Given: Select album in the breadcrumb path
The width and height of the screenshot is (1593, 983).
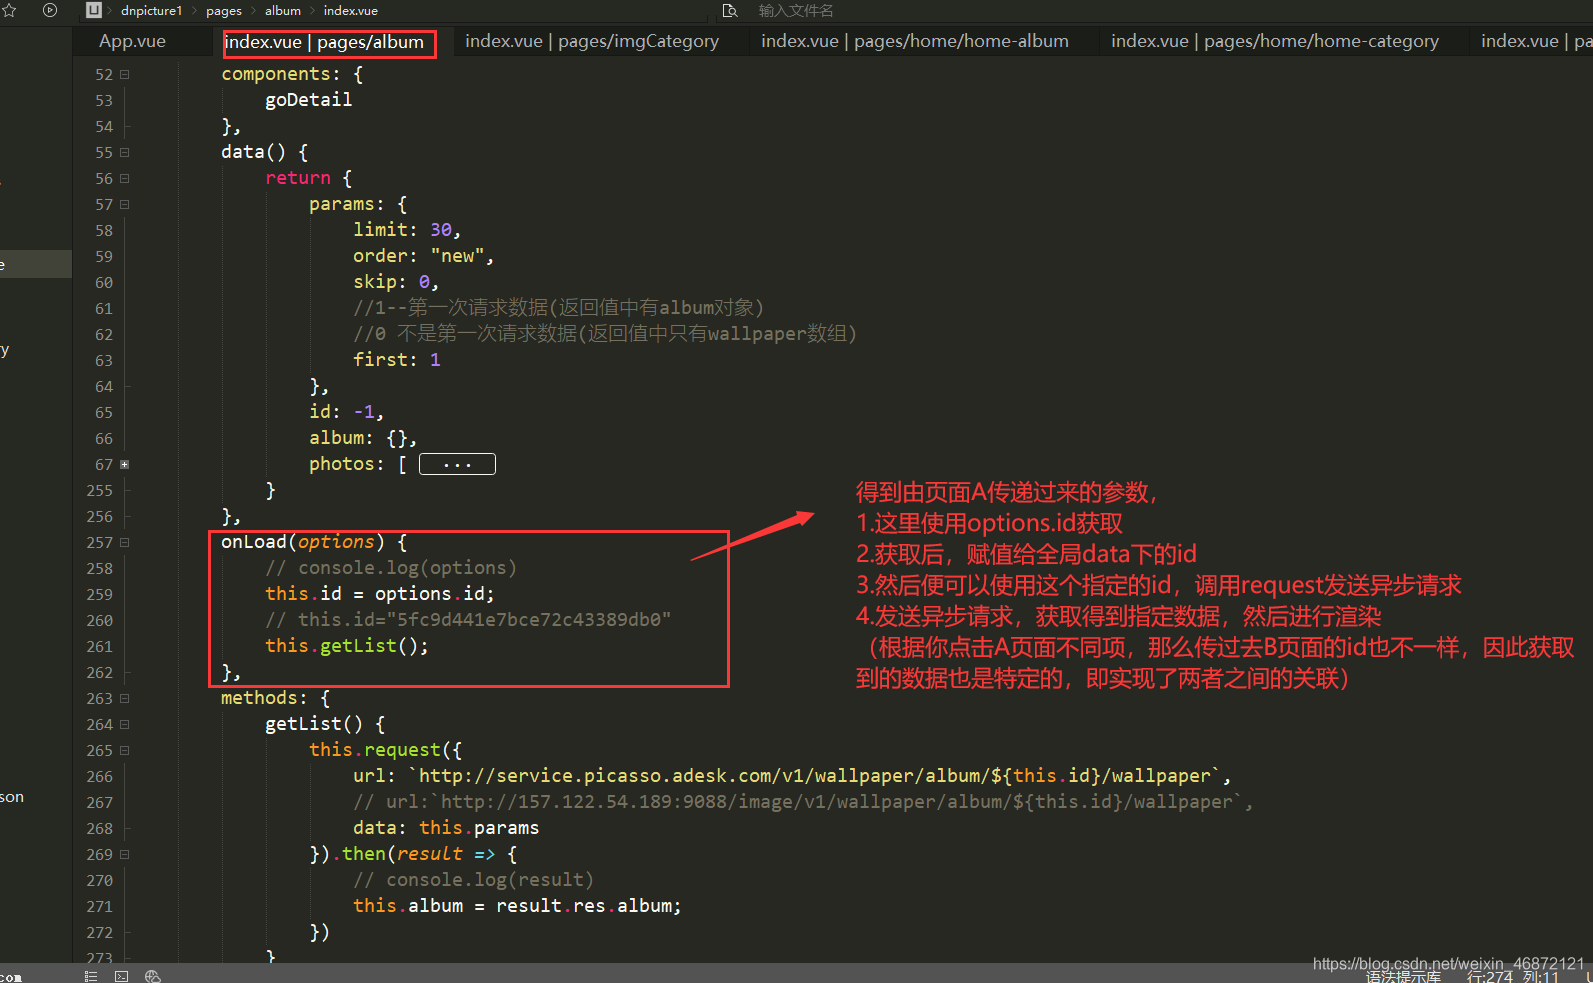Looking at the screenshot, I should [x=283, y=10].
